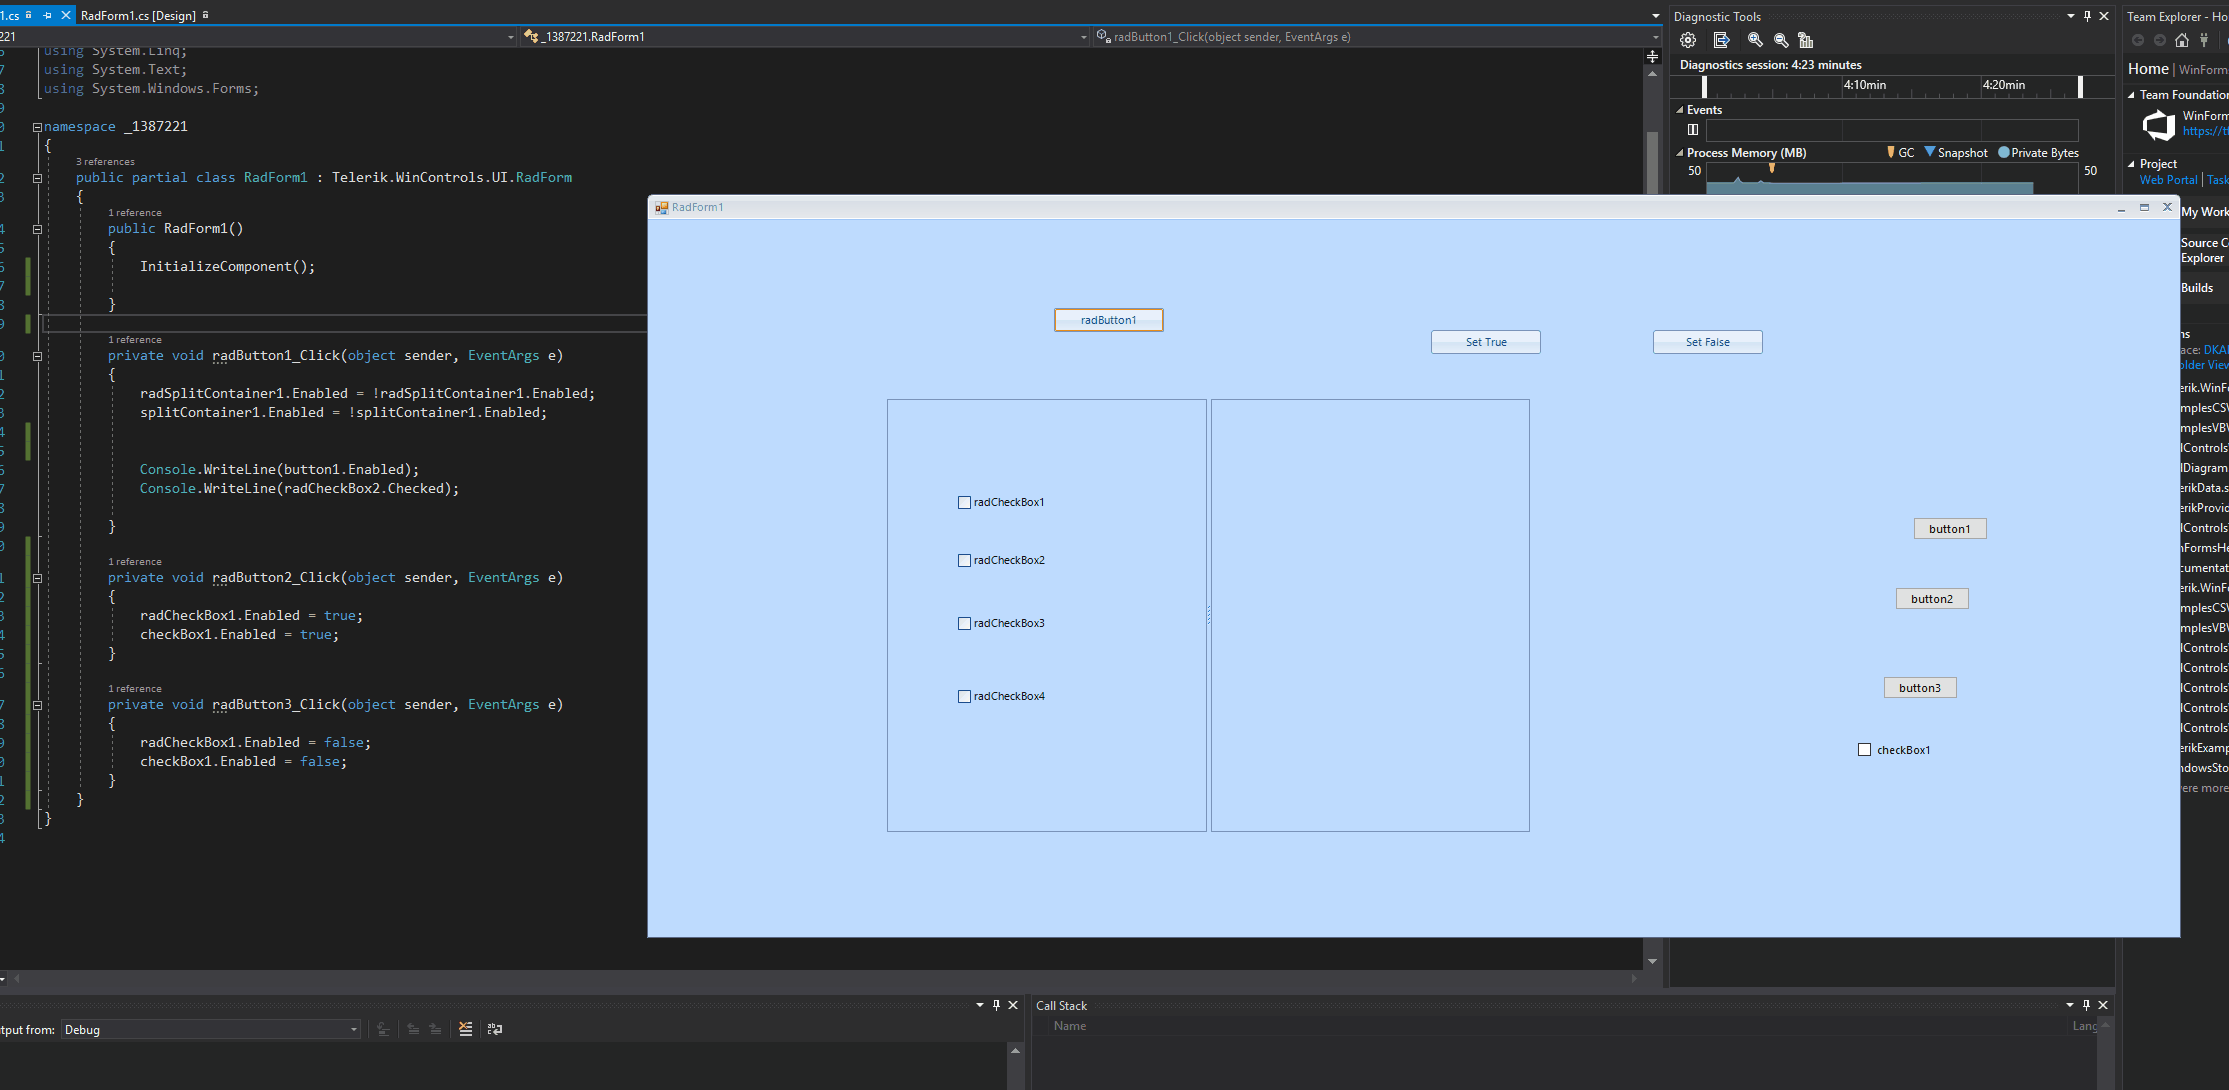Open Diagnostic Tools settings gear
The image size is (2229, 1090).
tap(1688, 40)
